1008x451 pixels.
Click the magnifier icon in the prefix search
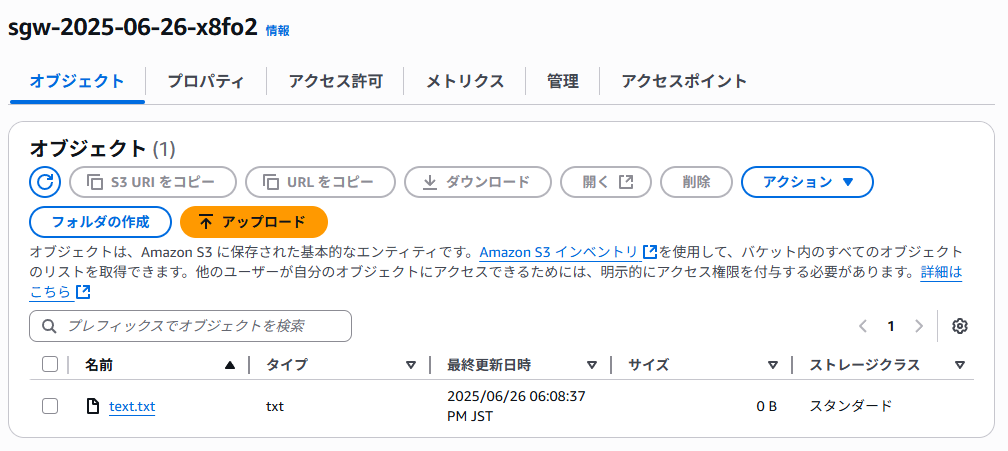[x=49, y=326]
